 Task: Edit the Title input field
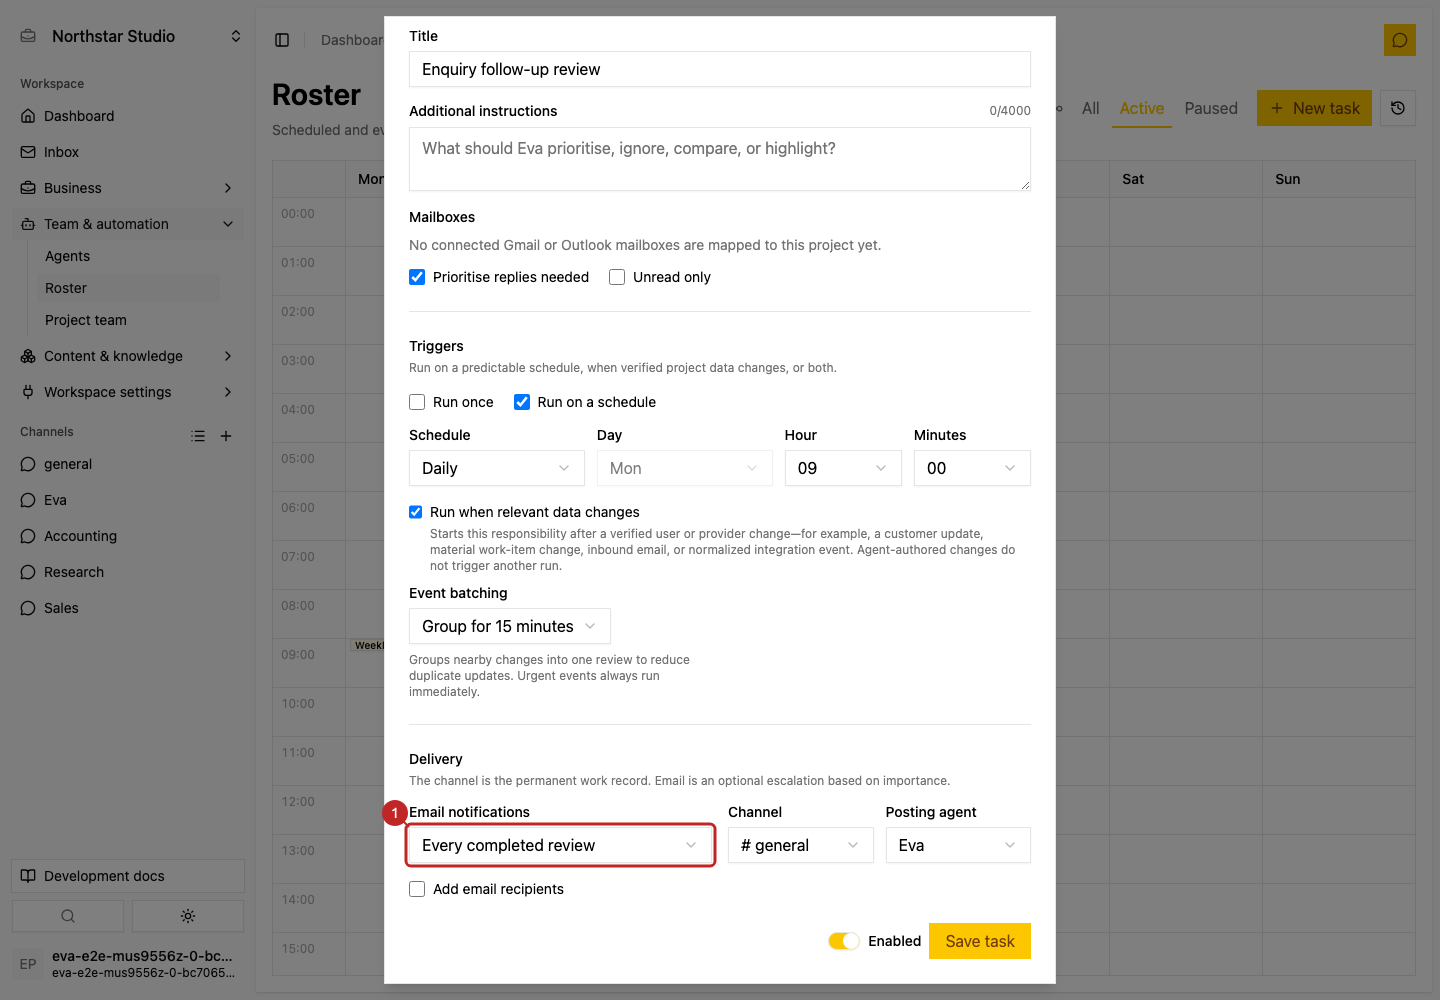pos(720,69)
